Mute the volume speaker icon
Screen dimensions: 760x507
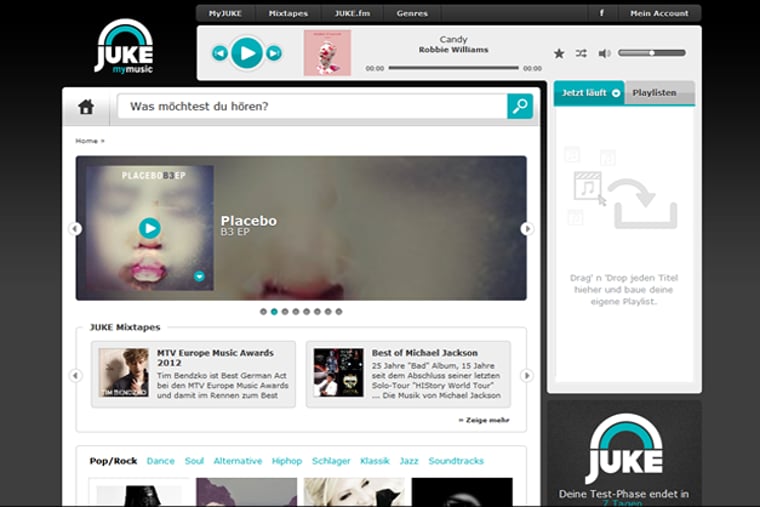point(604,53)
